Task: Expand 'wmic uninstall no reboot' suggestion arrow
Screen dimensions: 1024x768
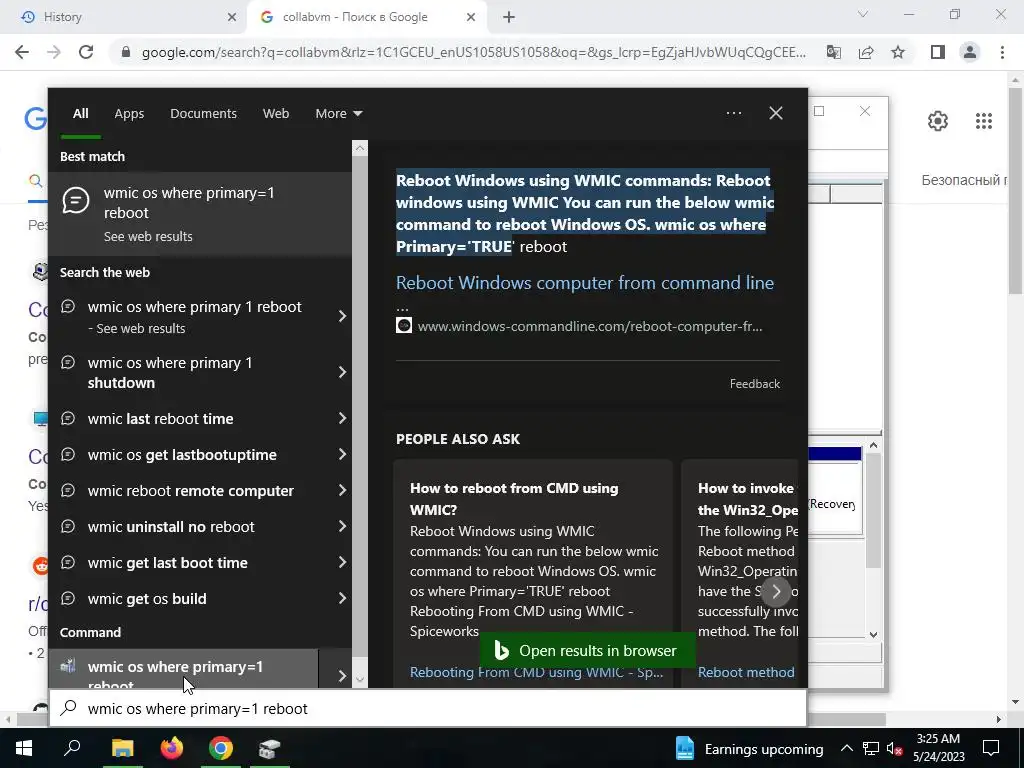Action: [x=342, y=526]
